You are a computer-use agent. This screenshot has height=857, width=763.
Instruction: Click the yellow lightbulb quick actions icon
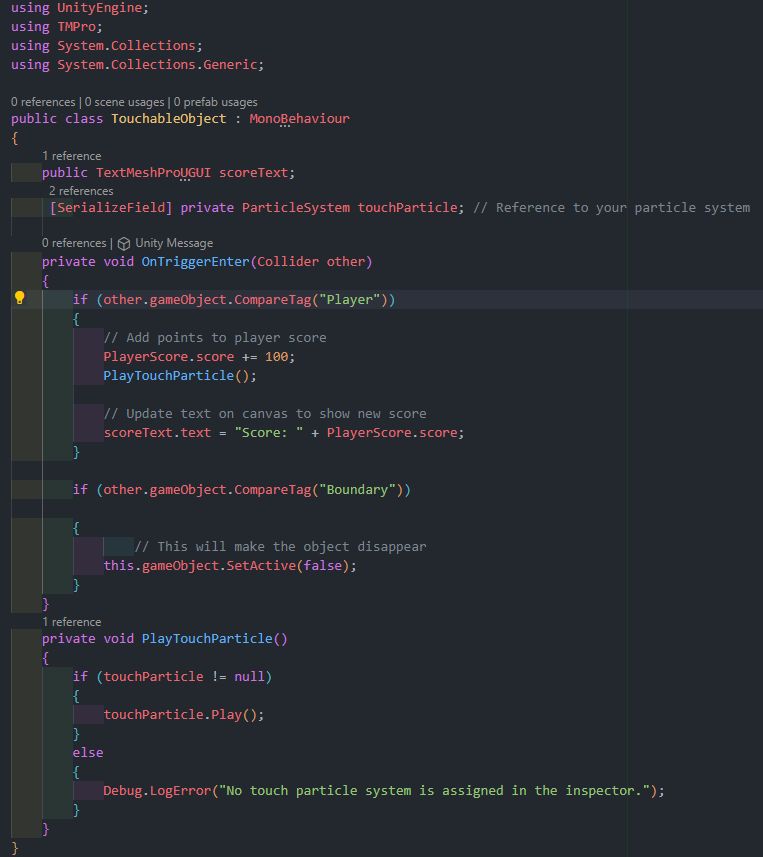pyautogui.click(x=19, y=299)
